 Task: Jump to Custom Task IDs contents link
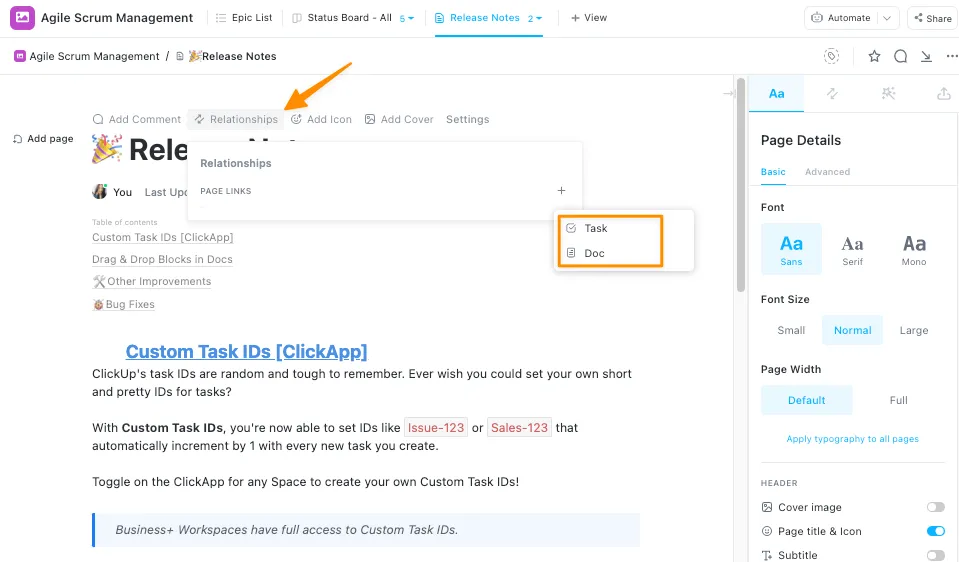point(163,237)
